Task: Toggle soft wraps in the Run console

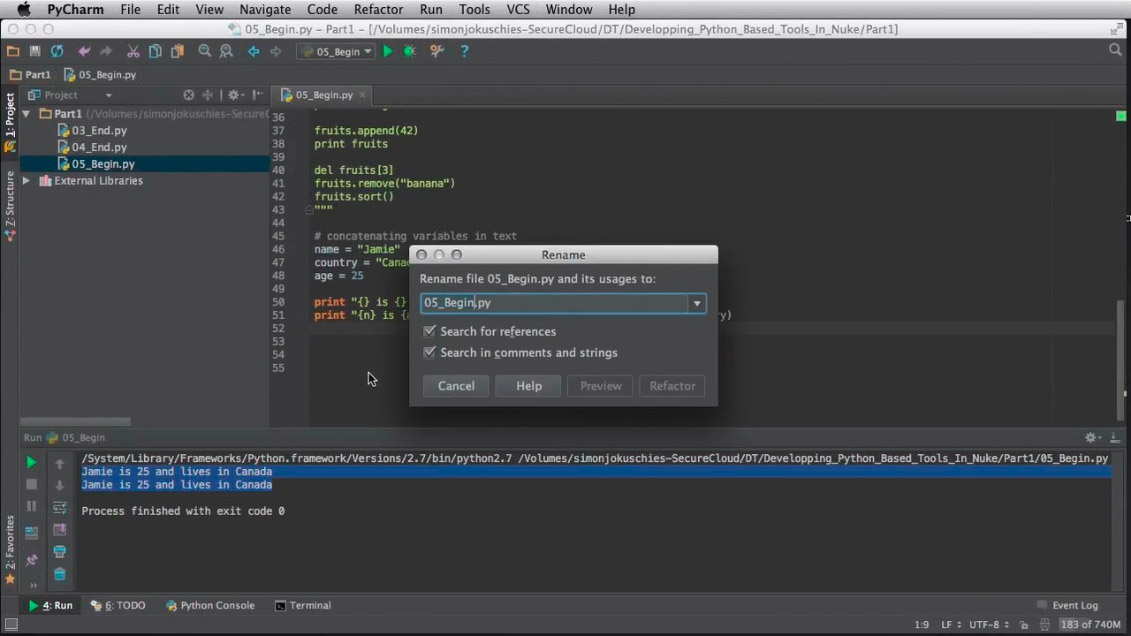Action: click(x=60, y=508)
